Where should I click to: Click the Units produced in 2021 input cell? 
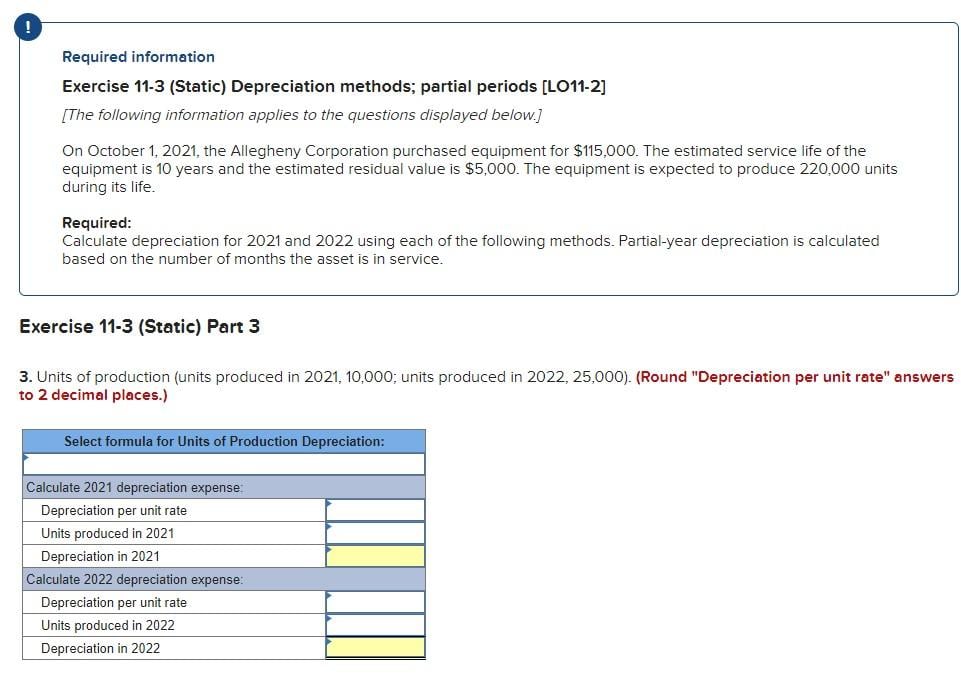pyautogui.click(x=375, y=533)
